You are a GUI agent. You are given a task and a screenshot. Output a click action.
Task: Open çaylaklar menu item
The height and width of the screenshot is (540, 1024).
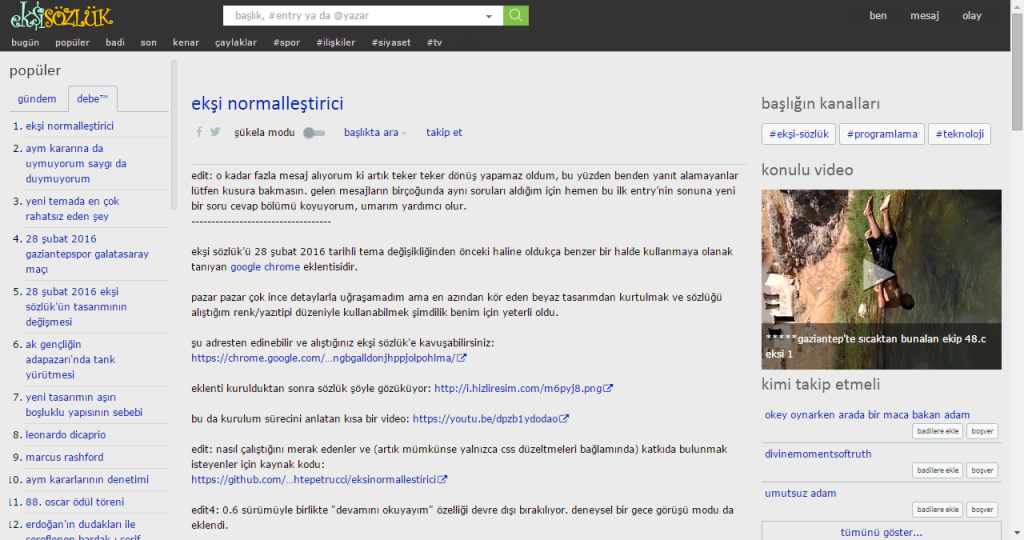click(x=236, y=42)
